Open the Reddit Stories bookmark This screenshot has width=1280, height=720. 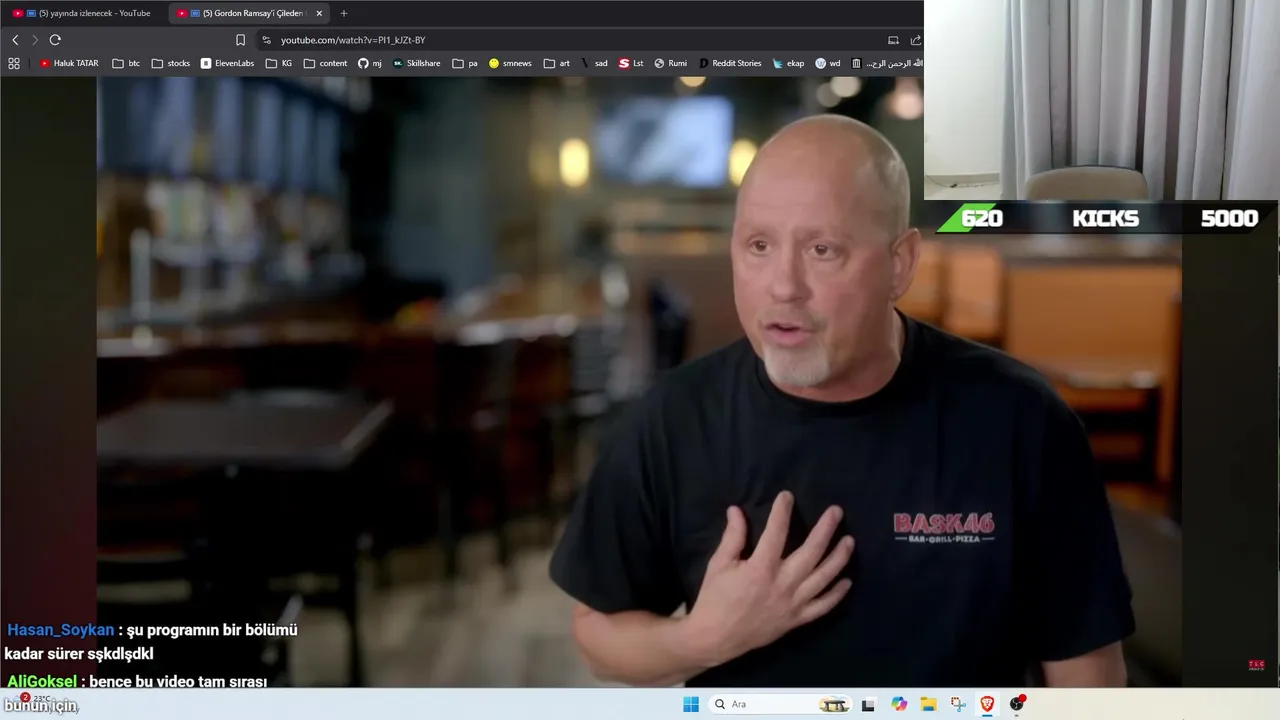coord(730,63)
